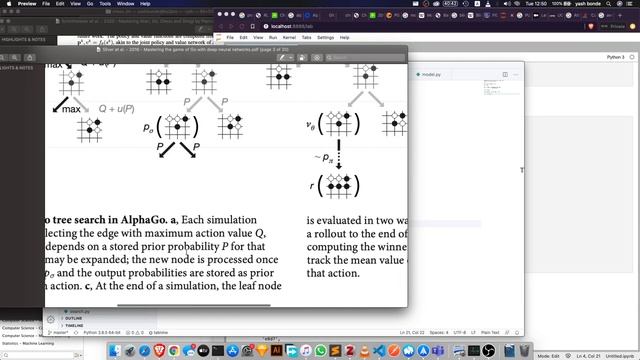Click the Plain Text language mode in status bar
Viewport: 640px width, 360px height.
[x=490, y=333]
